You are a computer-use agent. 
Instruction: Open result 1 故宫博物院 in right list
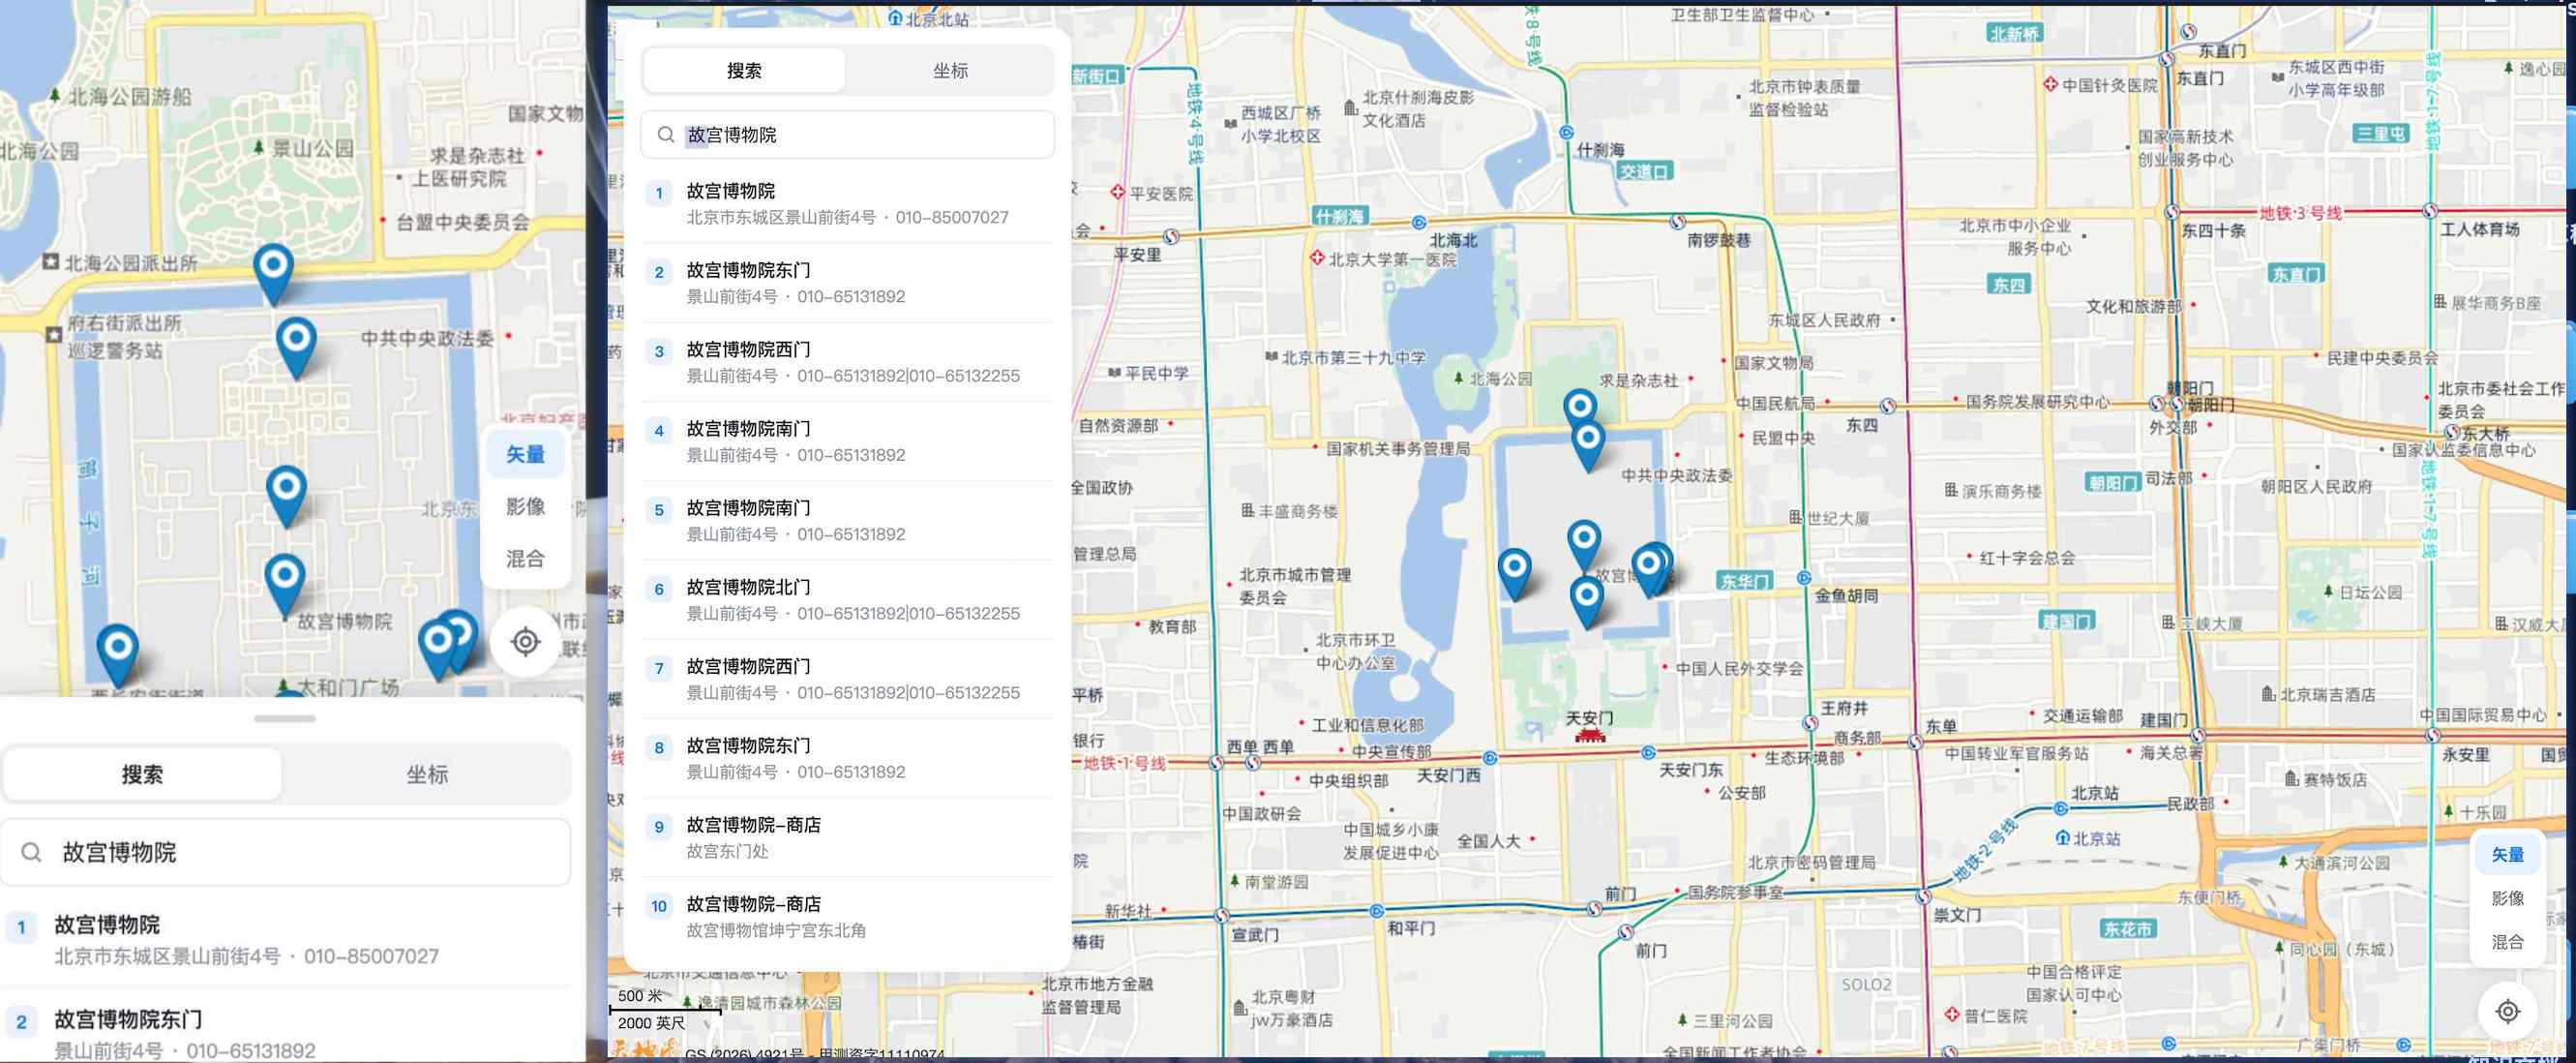click(847, 204)
